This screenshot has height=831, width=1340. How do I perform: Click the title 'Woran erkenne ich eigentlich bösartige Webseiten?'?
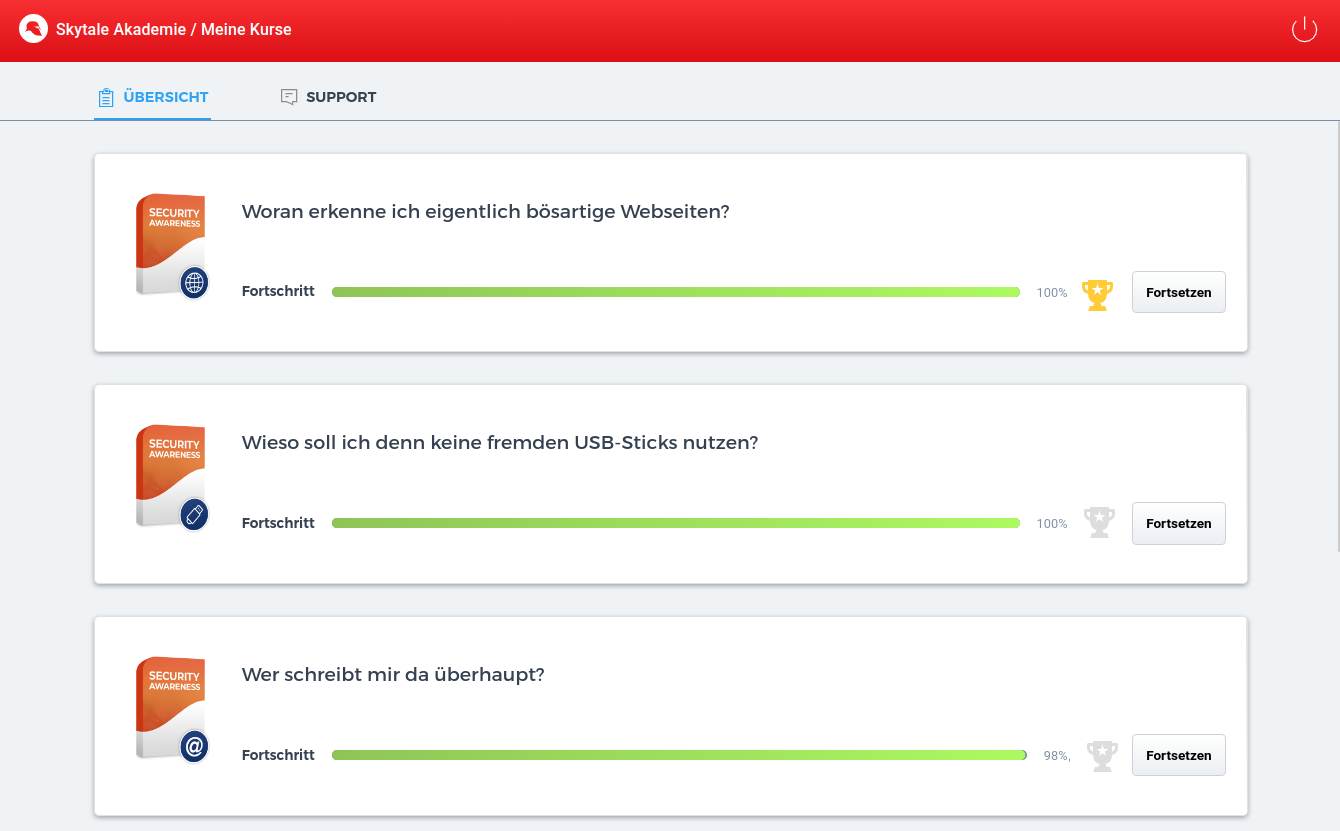coord(486,212)
